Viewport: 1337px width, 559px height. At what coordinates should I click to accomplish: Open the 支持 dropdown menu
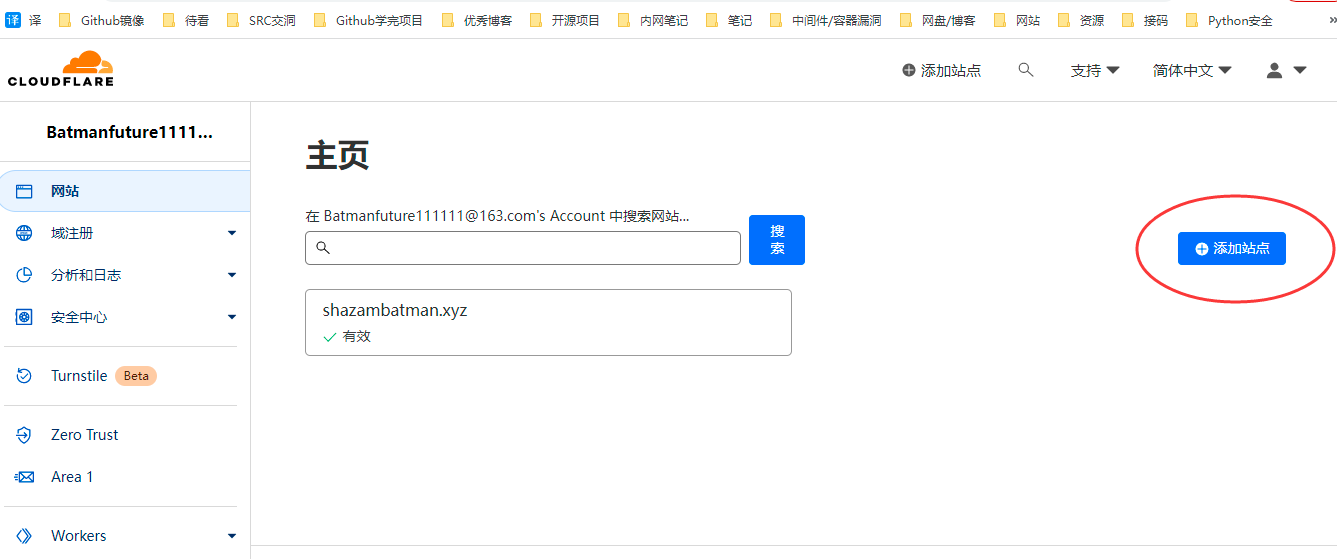click(1095, 70)
